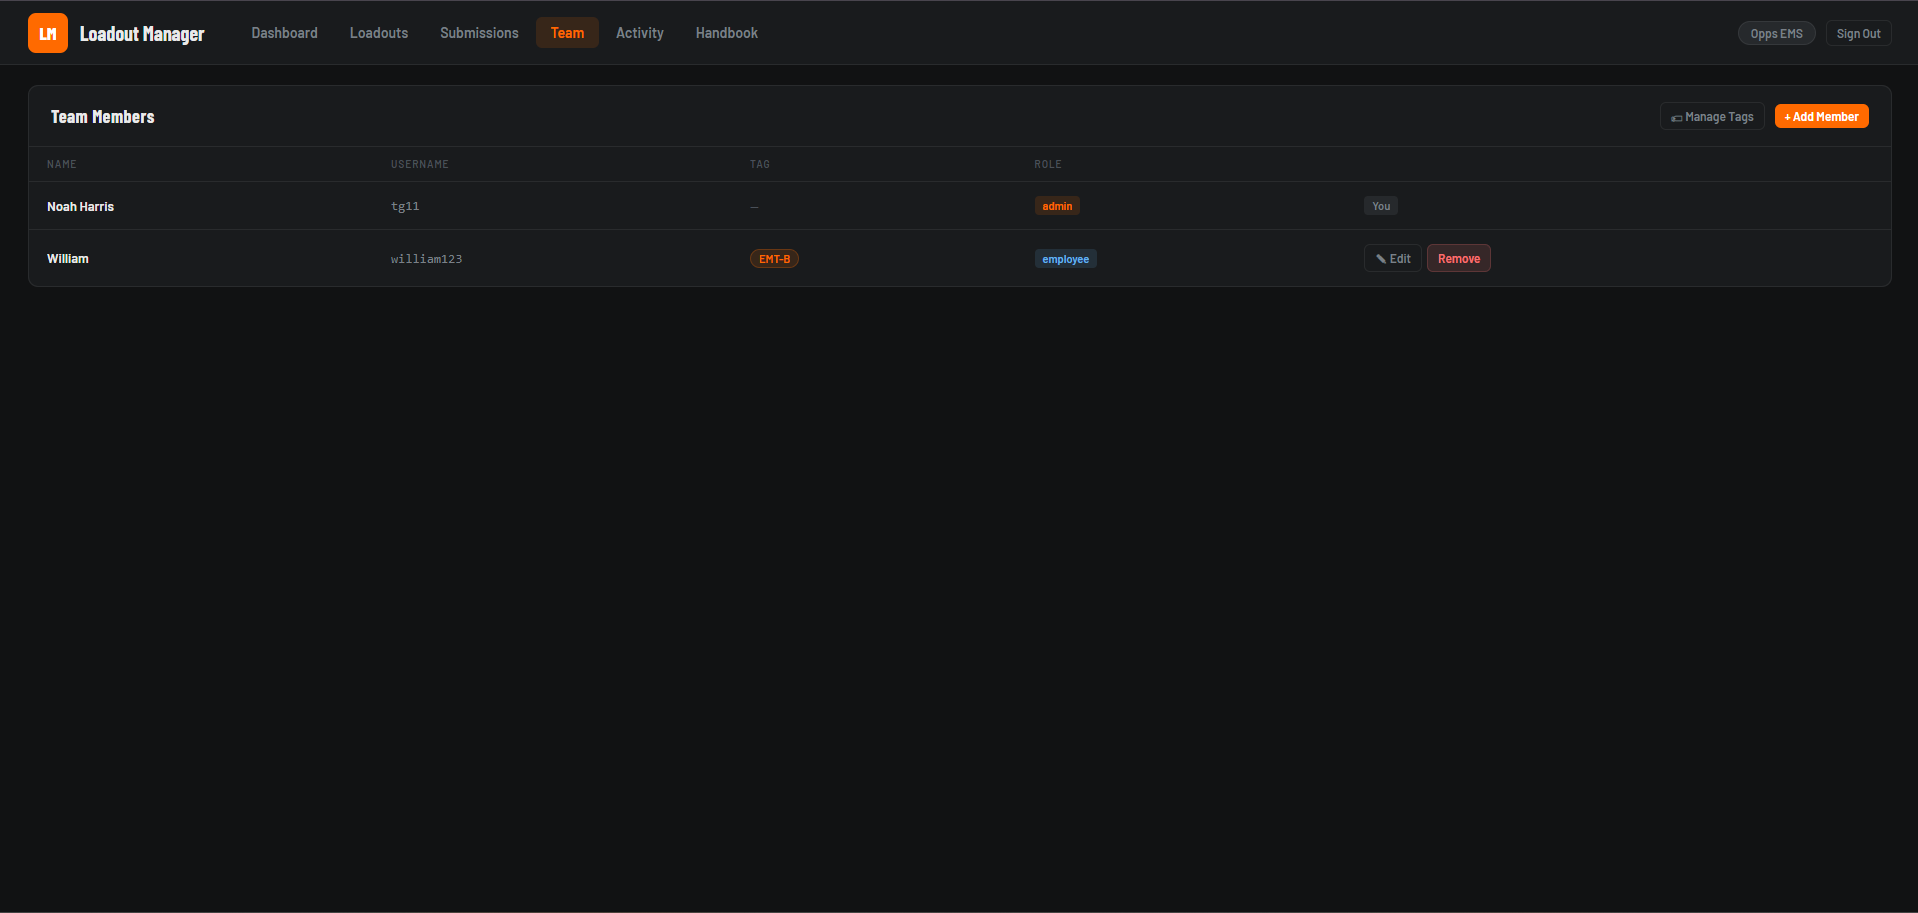Select the Team navigation item
This screenshot has height=913, width=1918.
coord(567,32)
